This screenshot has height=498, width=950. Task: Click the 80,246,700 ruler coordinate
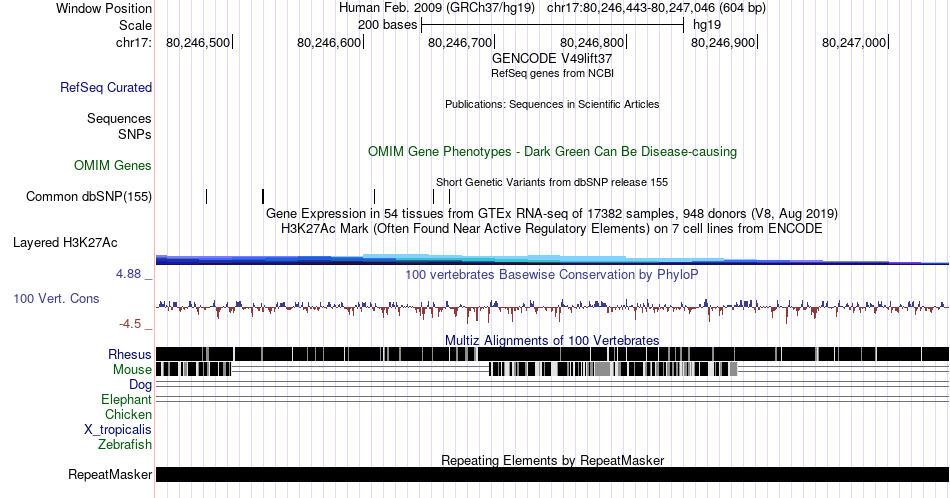(x=460, y=42)
